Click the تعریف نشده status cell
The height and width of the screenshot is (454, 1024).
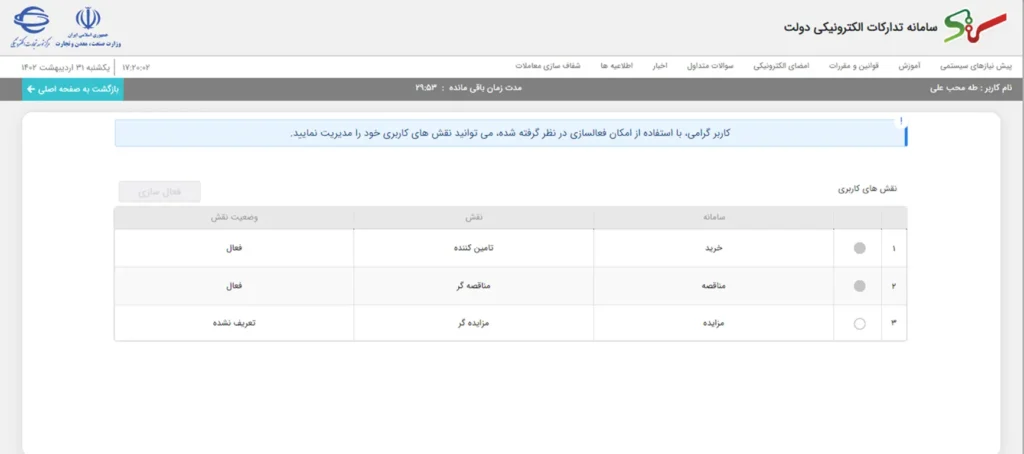click(234, 323)
